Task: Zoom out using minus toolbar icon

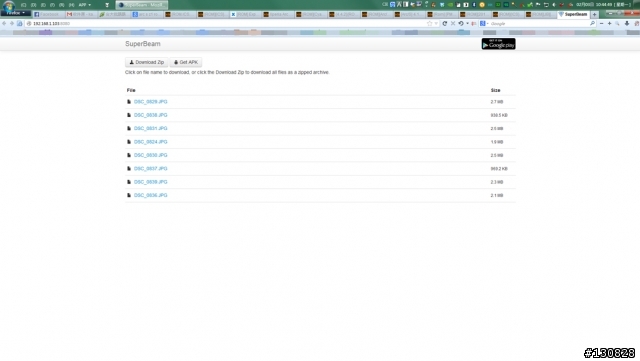Action: tap(602, 24)
